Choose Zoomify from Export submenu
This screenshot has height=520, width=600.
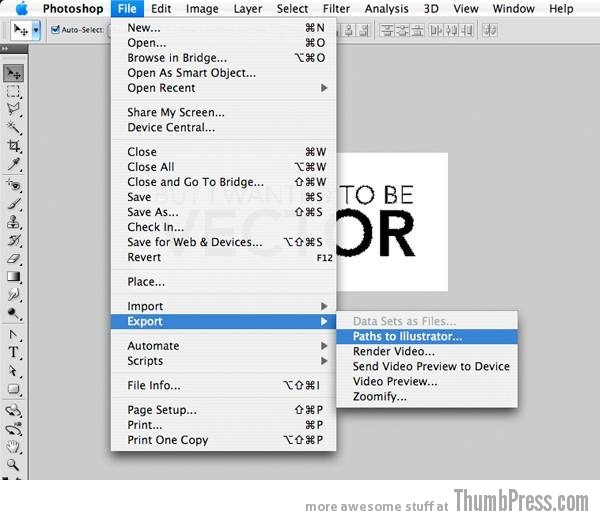(x=427, y=396)
